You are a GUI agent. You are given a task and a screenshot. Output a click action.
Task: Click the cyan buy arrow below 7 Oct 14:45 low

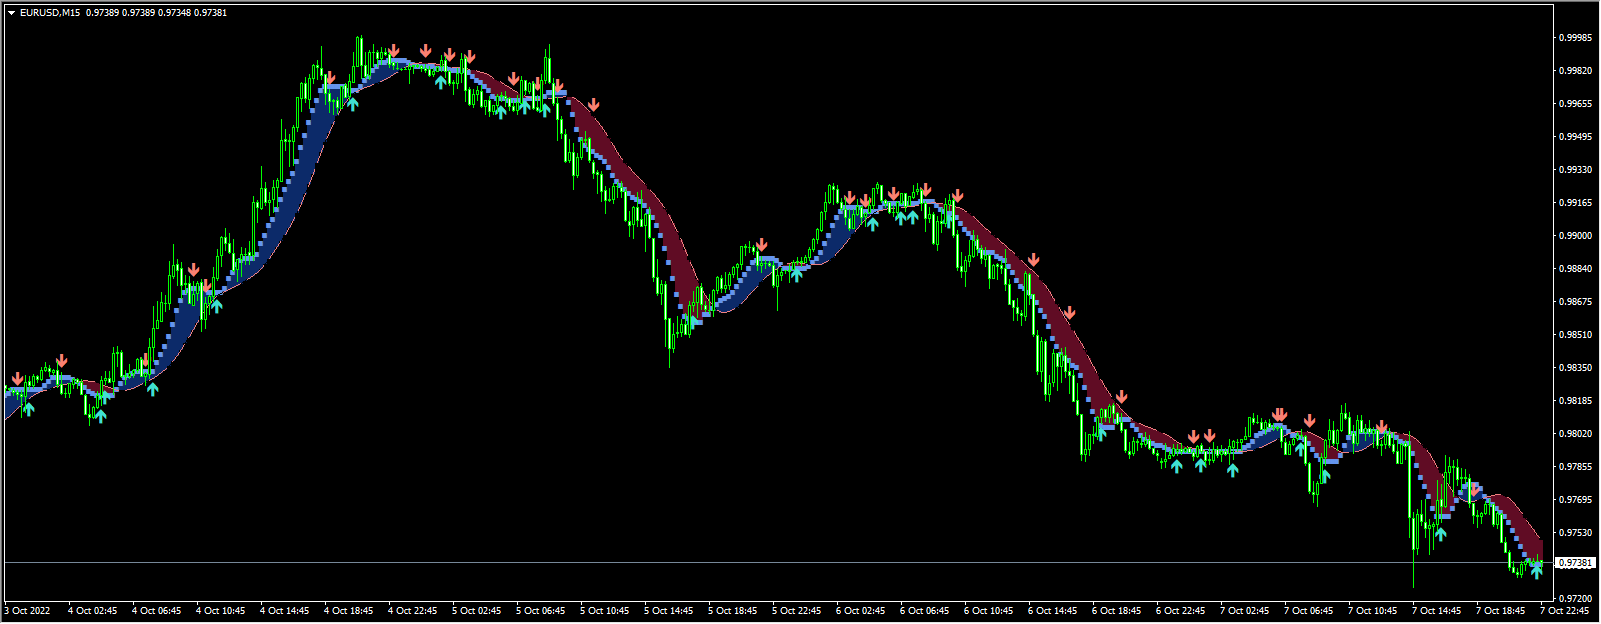pyautogui.click(x=1440, y=533)
